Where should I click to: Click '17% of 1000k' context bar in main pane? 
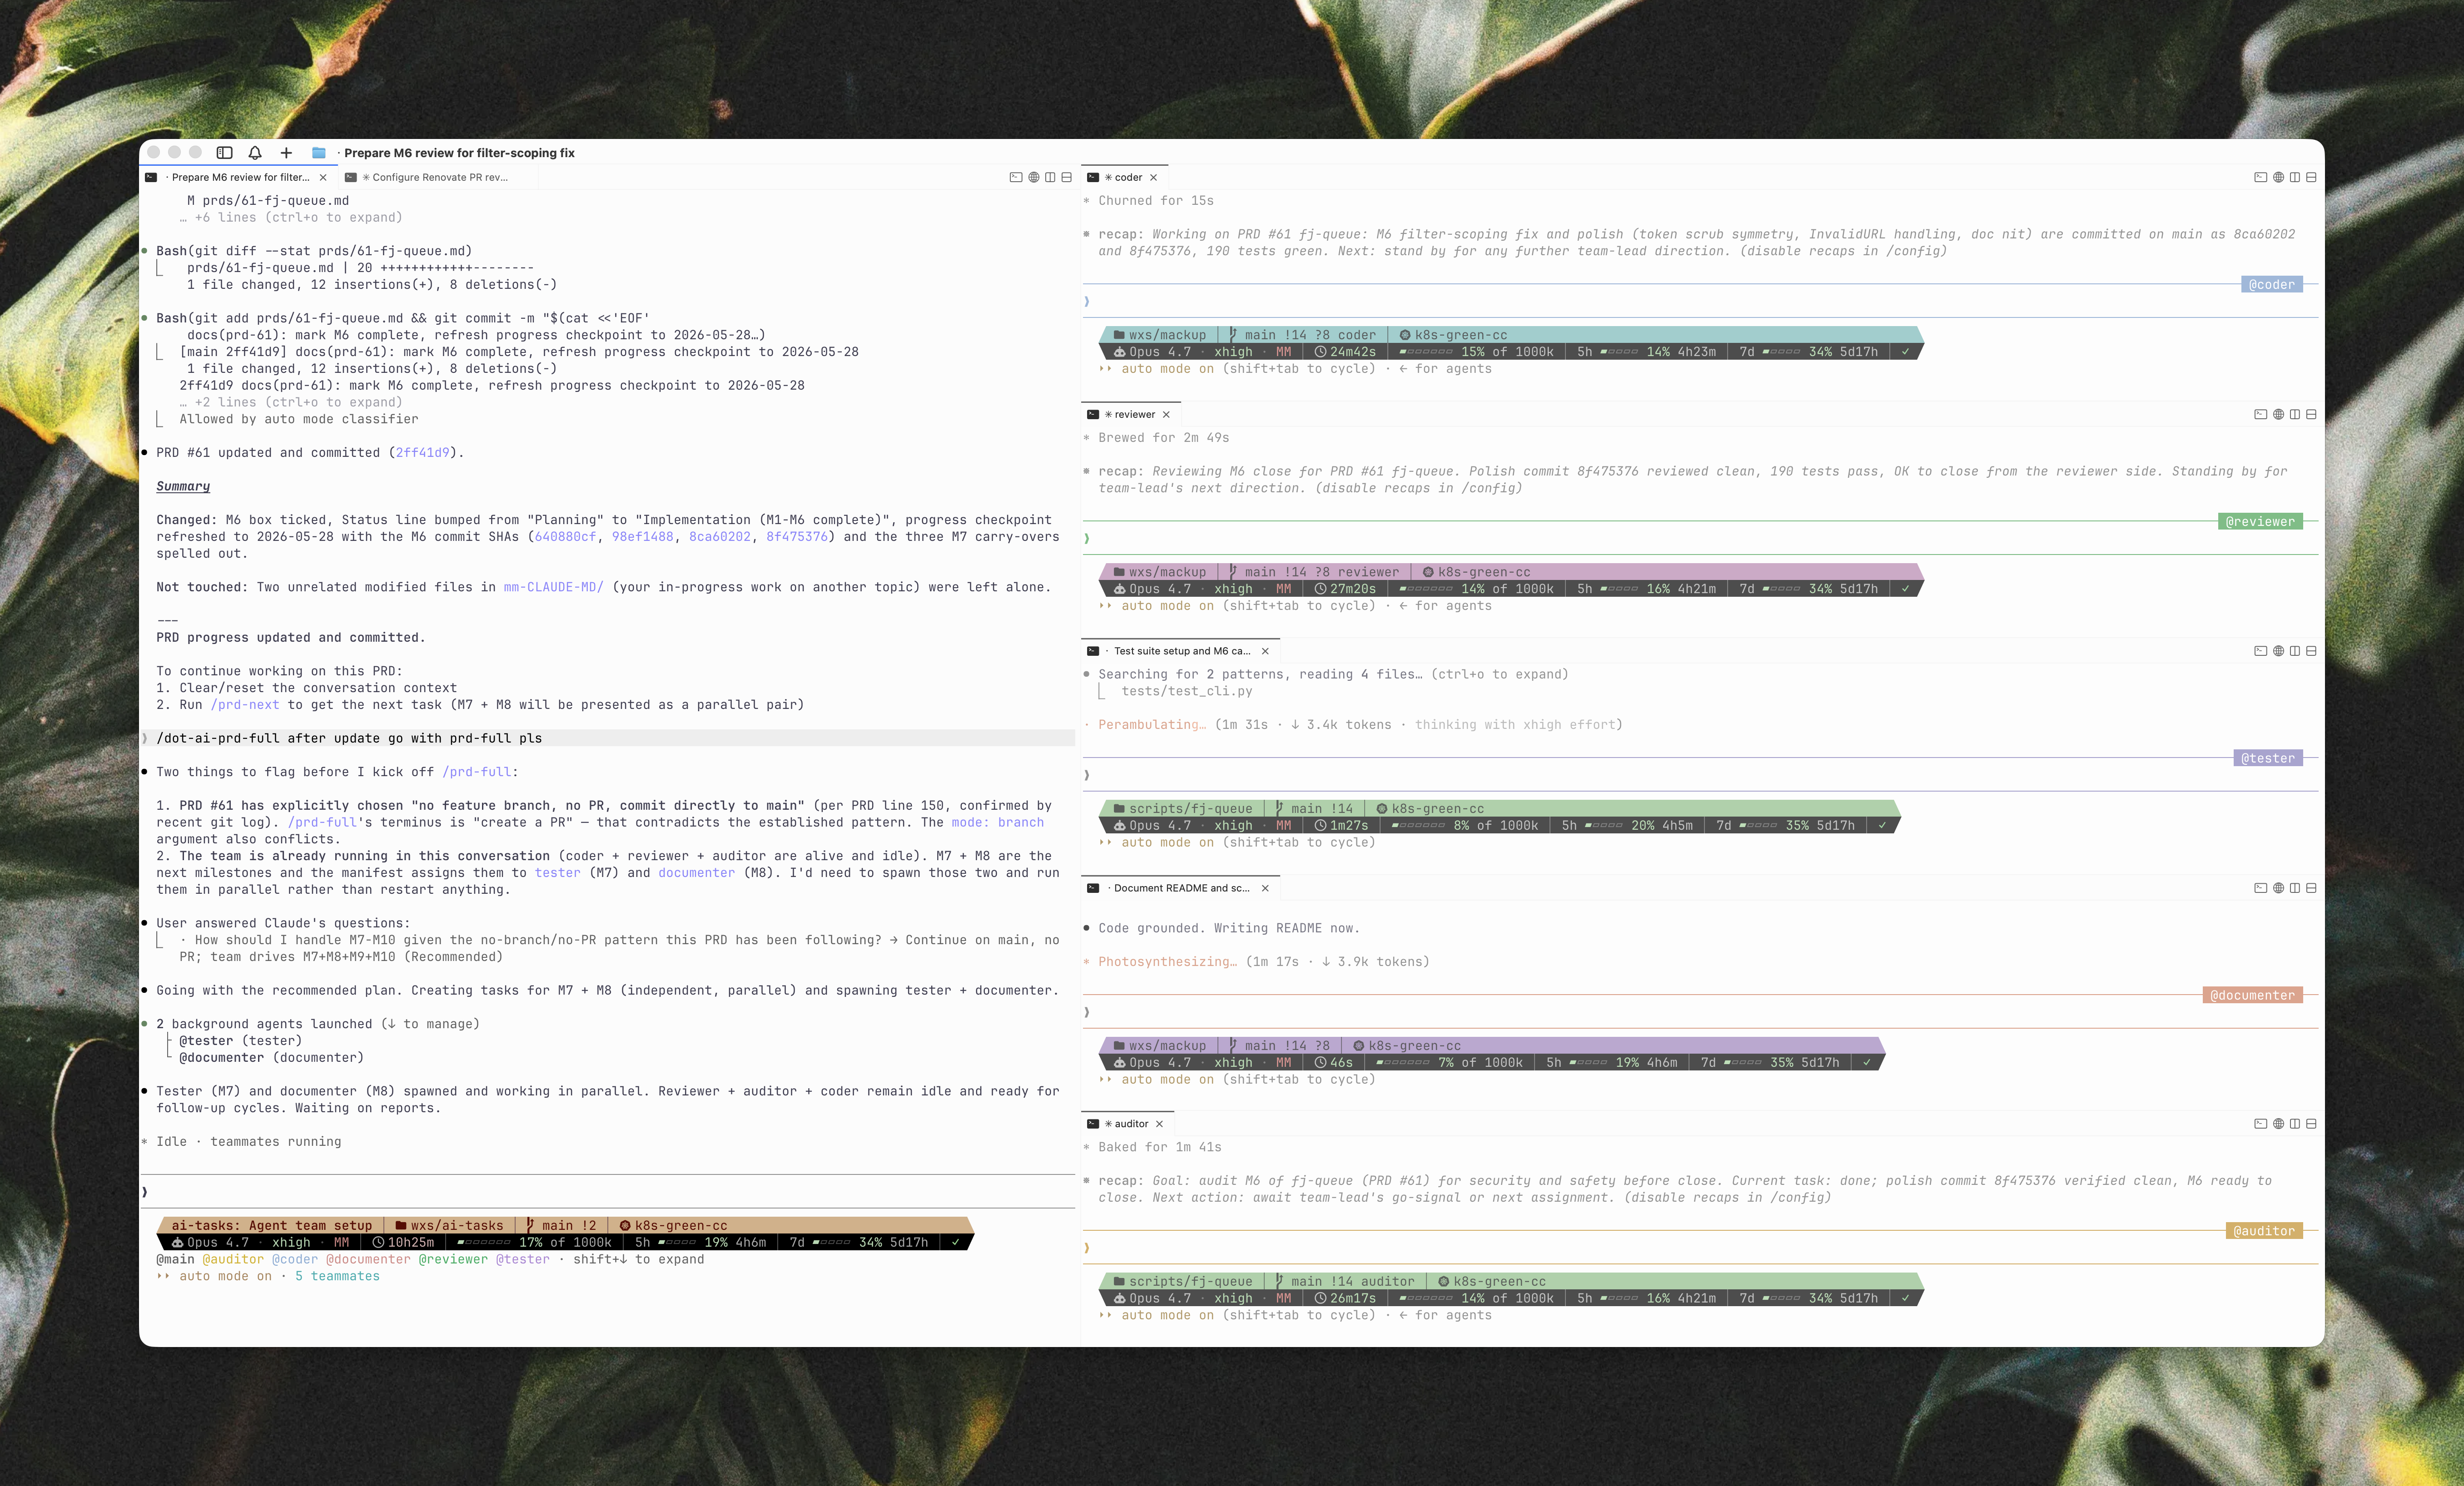[x=534, y=1243]
